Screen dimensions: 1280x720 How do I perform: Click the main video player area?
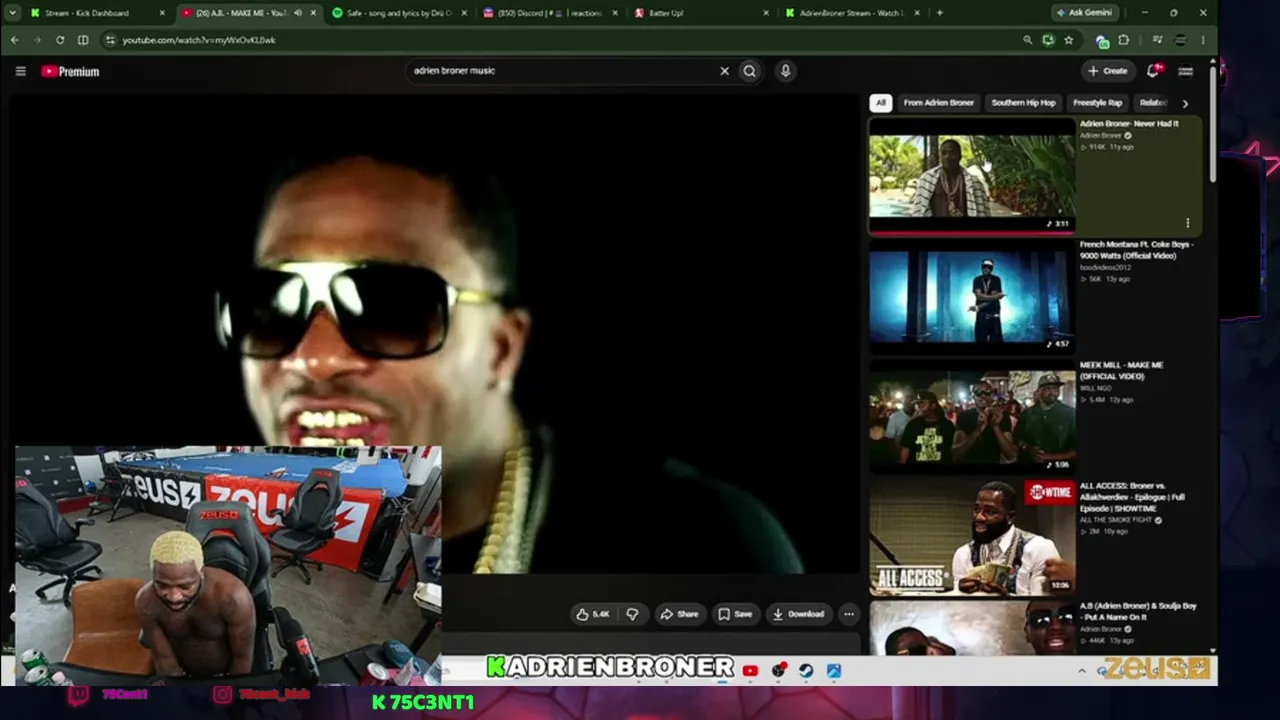click(435, 333)
